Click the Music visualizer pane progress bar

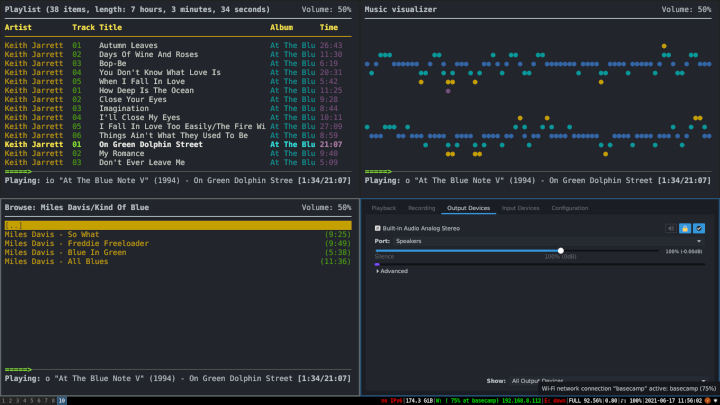tap(538, 171)
